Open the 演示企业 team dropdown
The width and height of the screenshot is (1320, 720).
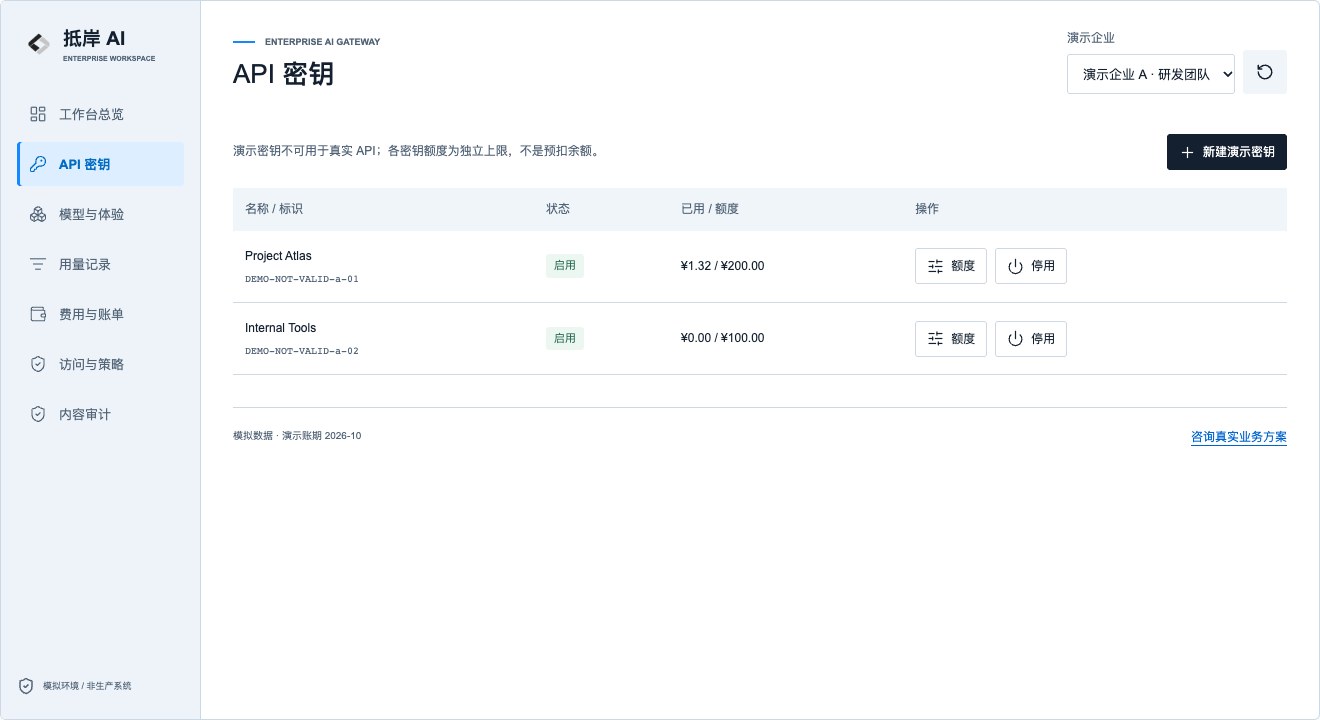click(x=1151, y=74)
